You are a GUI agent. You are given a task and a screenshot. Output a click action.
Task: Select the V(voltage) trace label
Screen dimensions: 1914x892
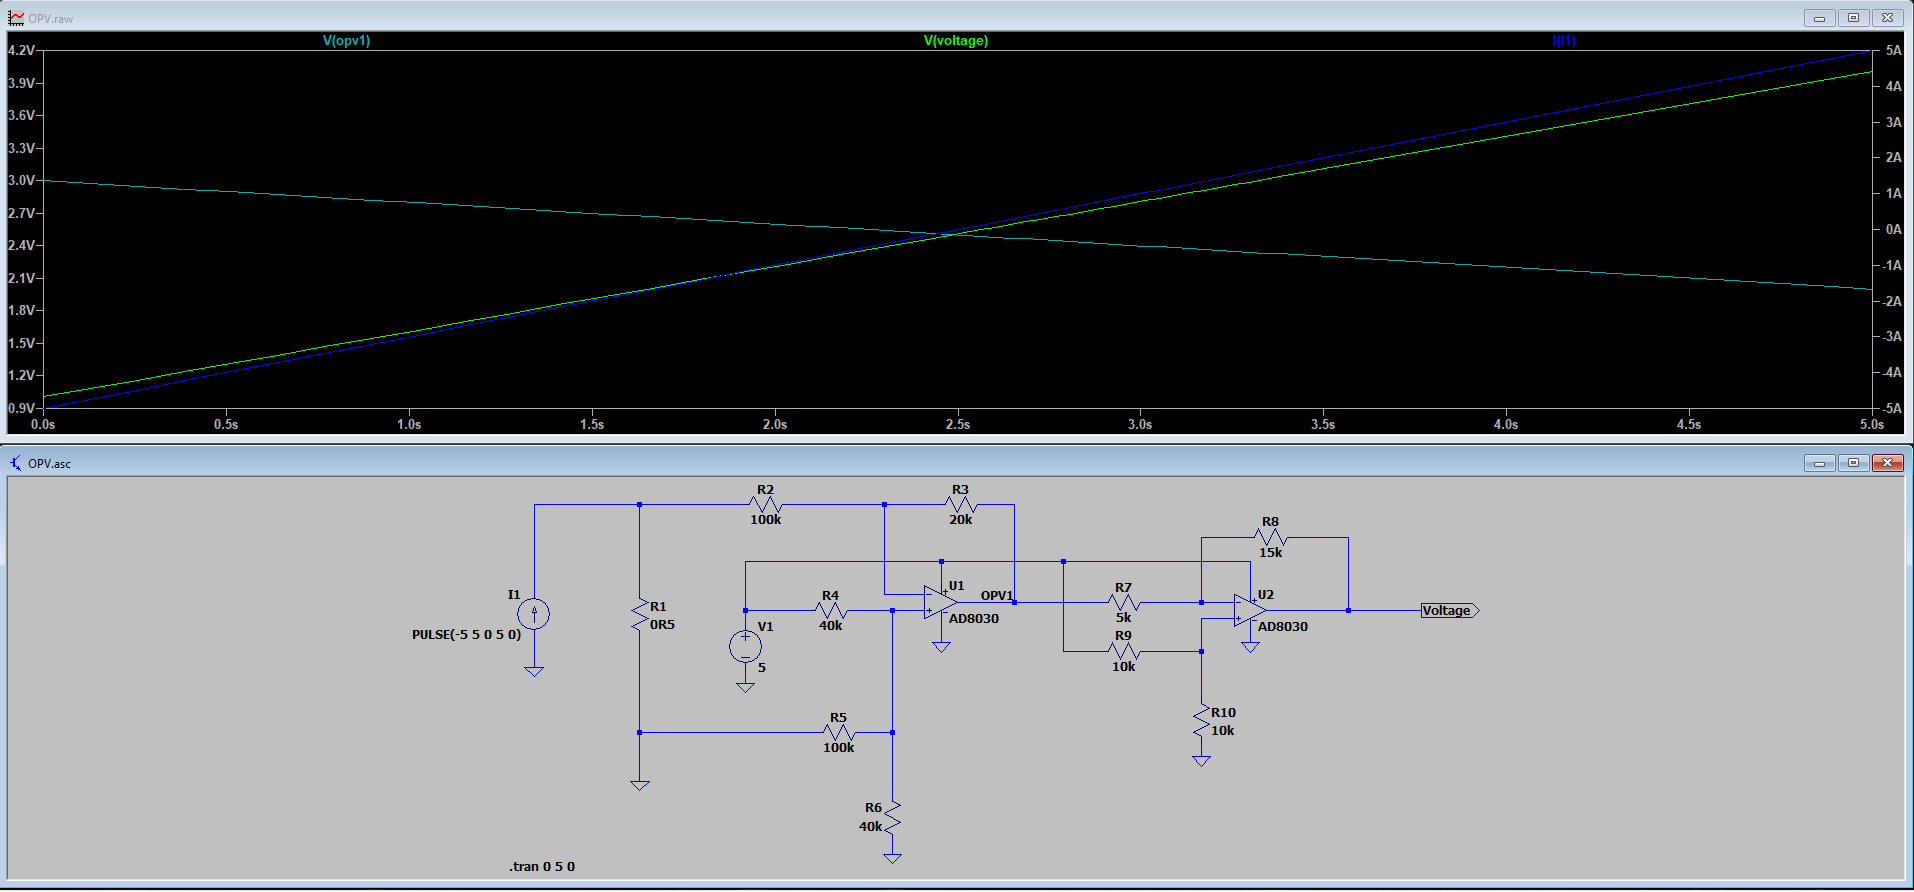pos(955,41)
